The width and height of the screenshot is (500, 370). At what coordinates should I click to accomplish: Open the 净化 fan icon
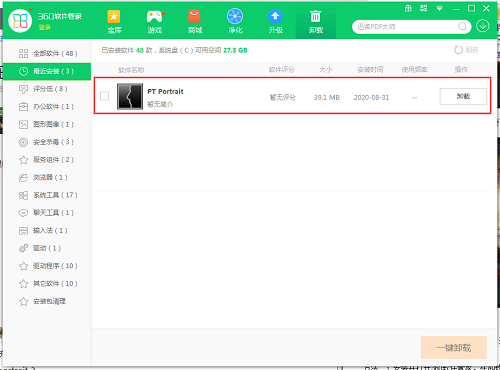click(235, 16)
